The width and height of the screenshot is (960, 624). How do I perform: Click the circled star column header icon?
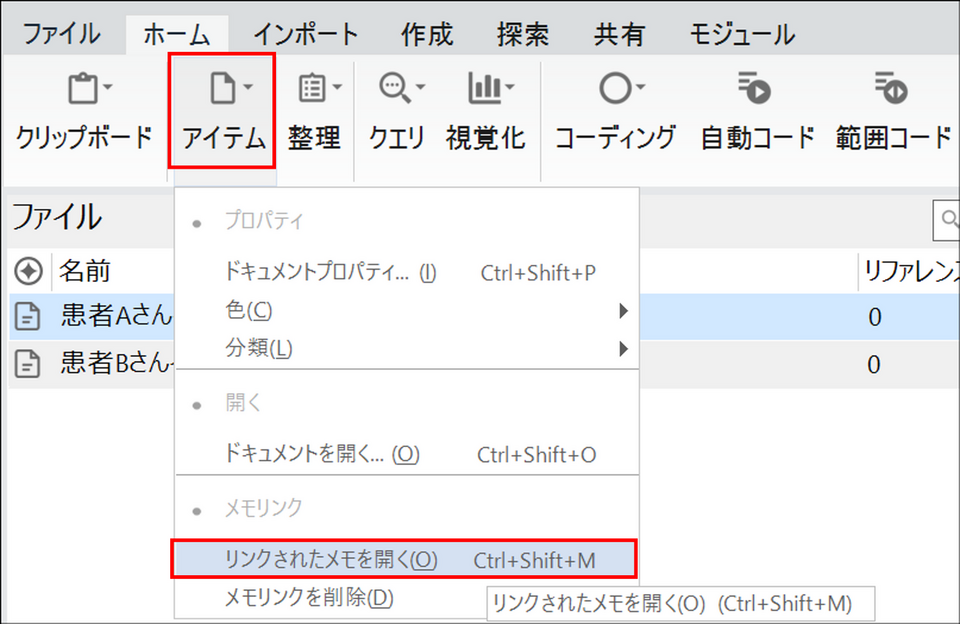pyautogui.click(x=29, y=271)
